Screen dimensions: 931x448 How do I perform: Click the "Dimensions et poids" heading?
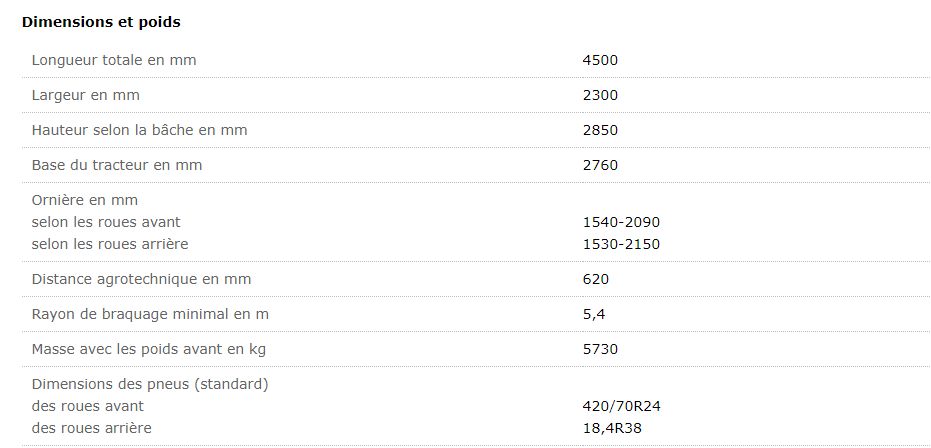(87, 21)
